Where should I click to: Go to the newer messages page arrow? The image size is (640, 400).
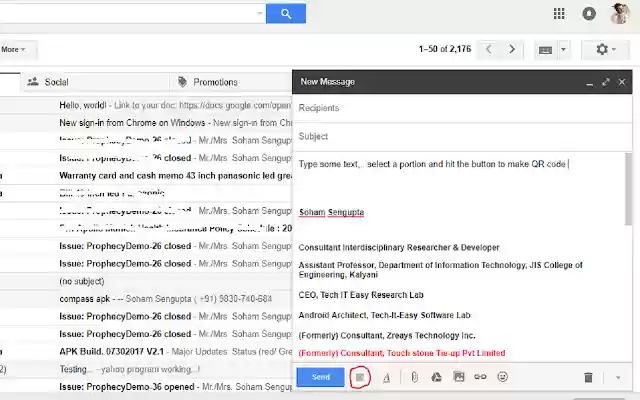pos(489,49)
